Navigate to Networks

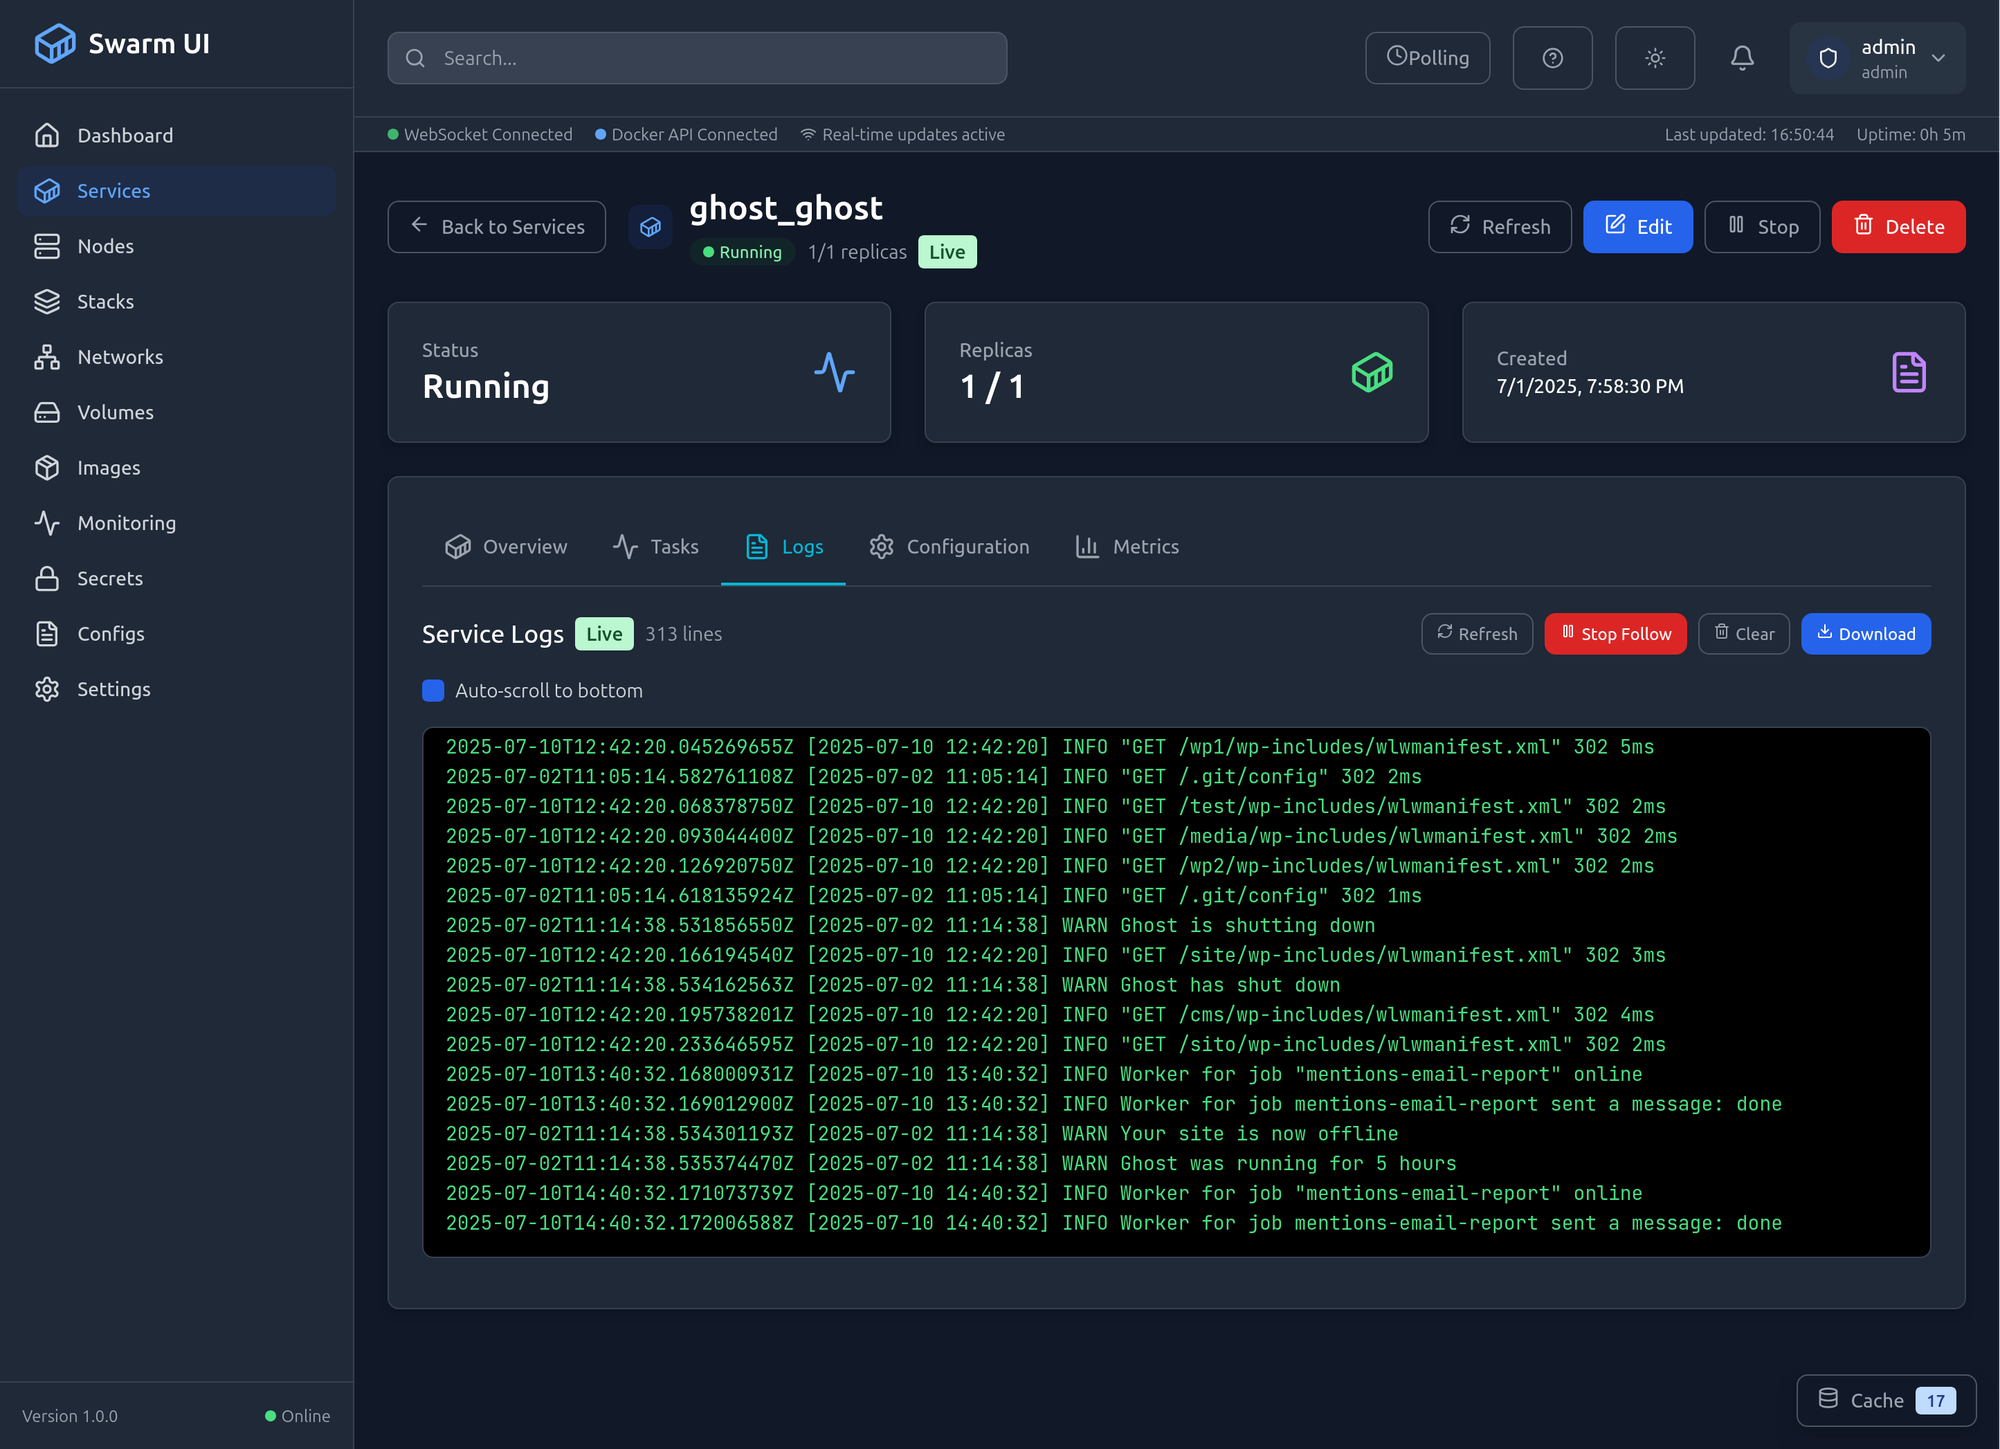coord(176,357)
